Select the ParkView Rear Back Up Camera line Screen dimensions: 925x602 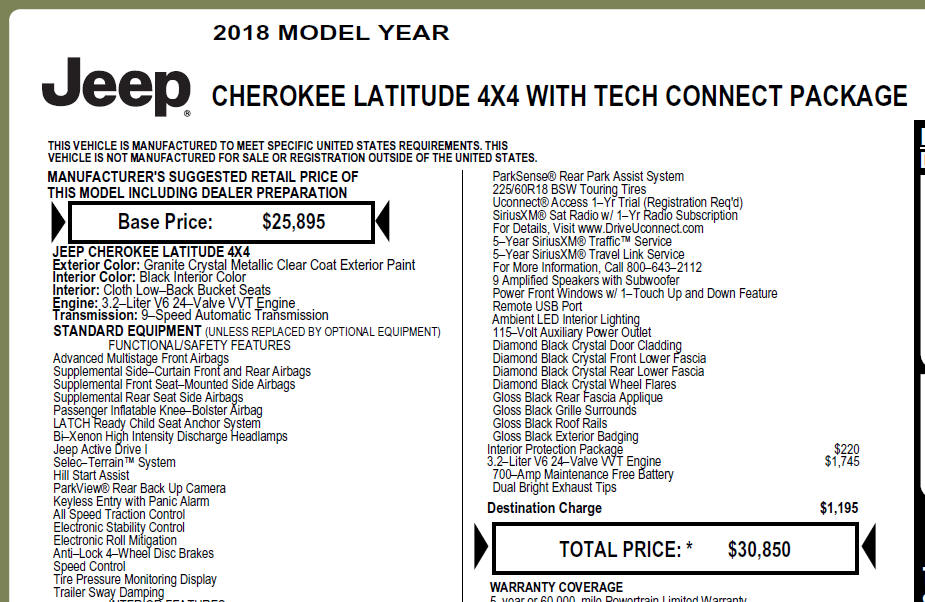pyautogui.click(x=139, y=488)
